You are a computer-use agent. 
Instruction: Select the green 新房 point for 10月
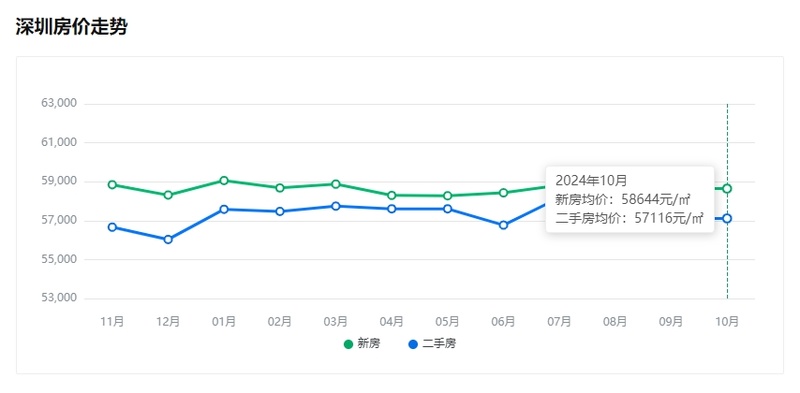727,189
